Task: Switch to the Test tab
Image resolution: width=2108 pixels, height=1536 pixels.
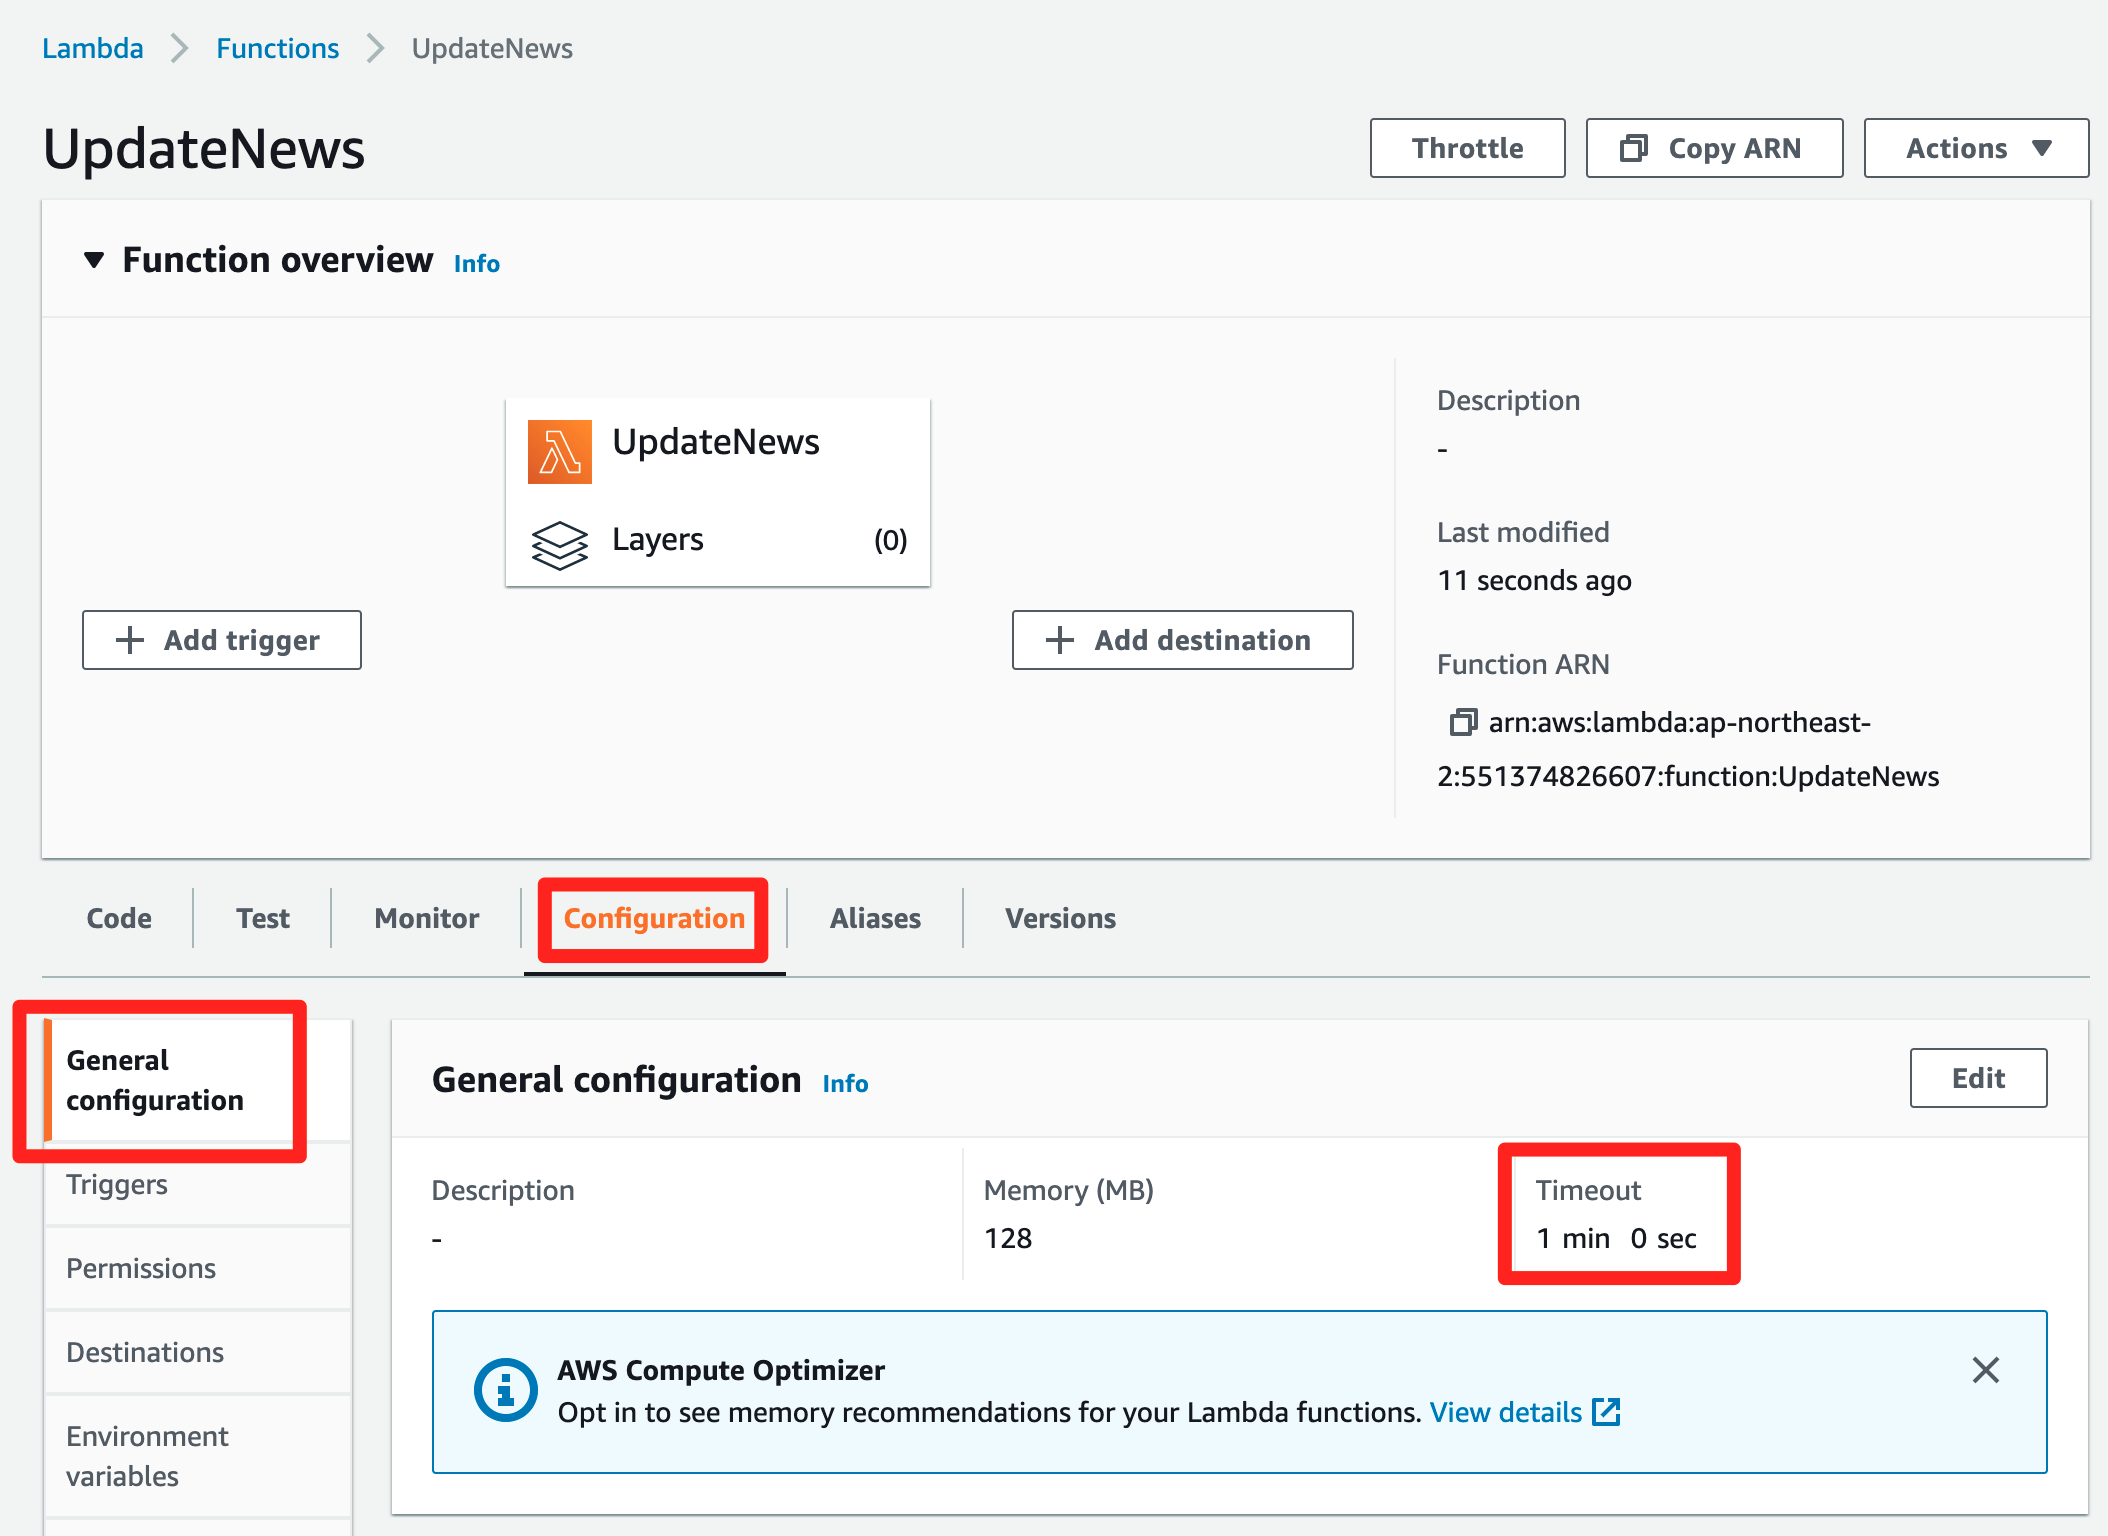Action: [263, 918]
